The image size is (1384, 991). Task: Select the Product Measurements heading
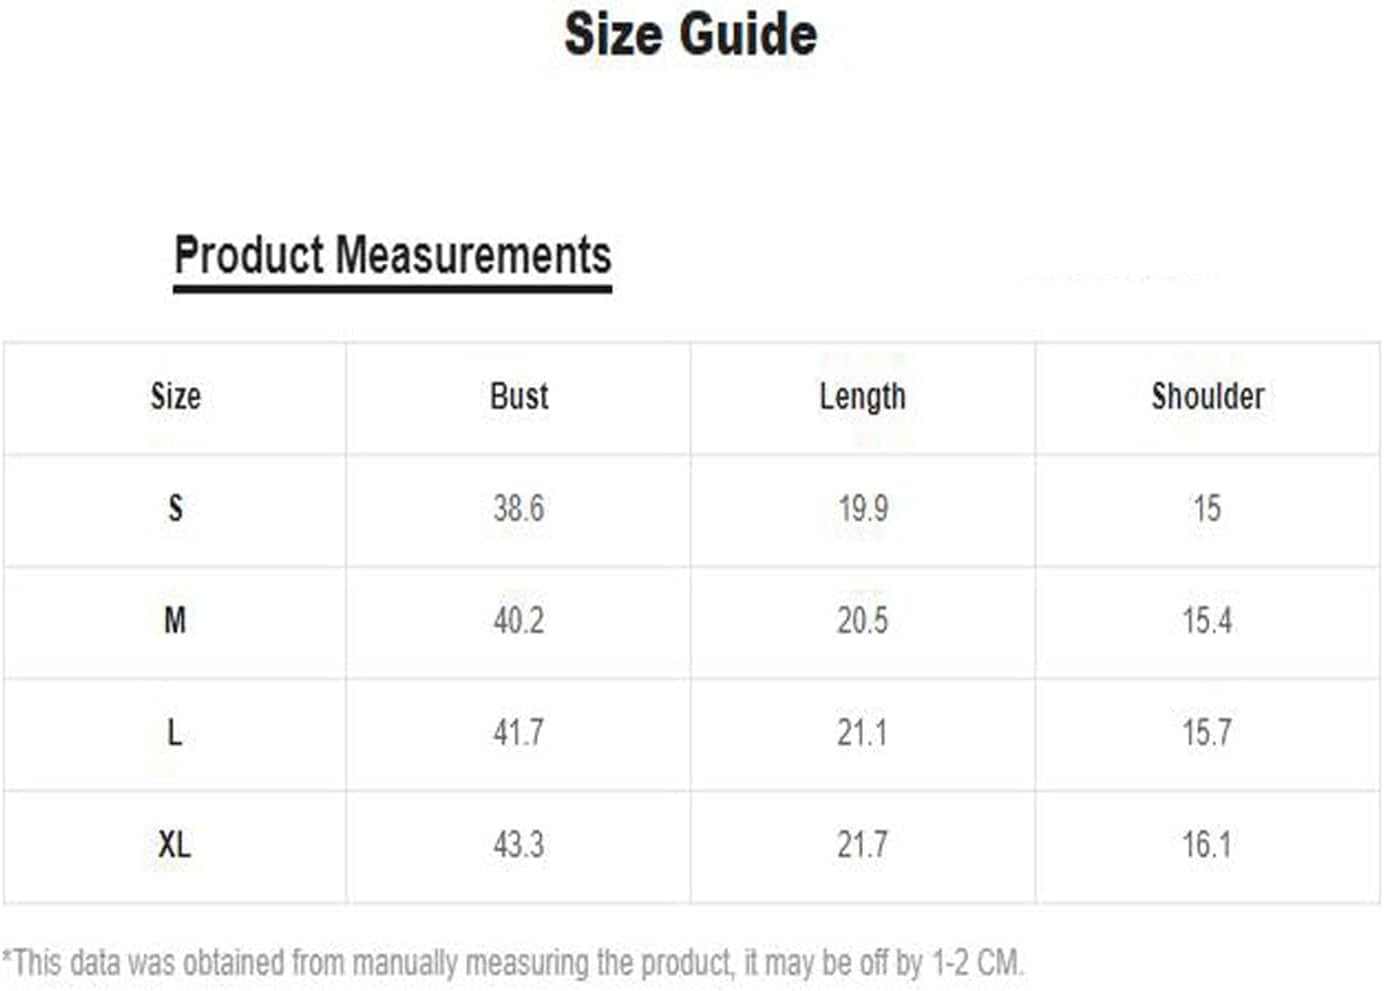tap(392, 255)
